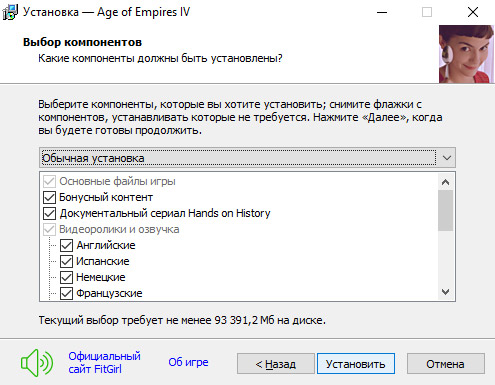Open the Обычная установка type dropdown
The image size is (495, 385).
point(247,158)
